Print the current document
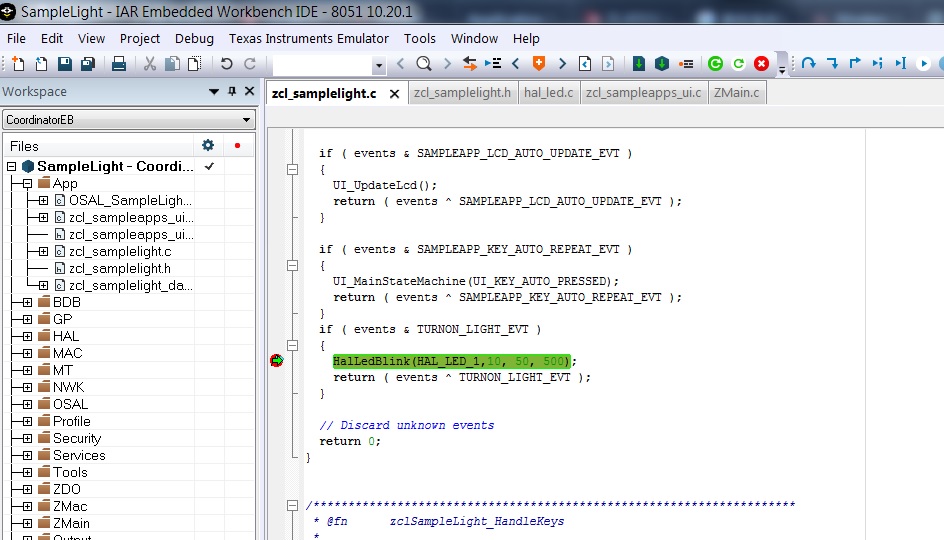This screenshot has width=944, height=540. tap(119, 63)
